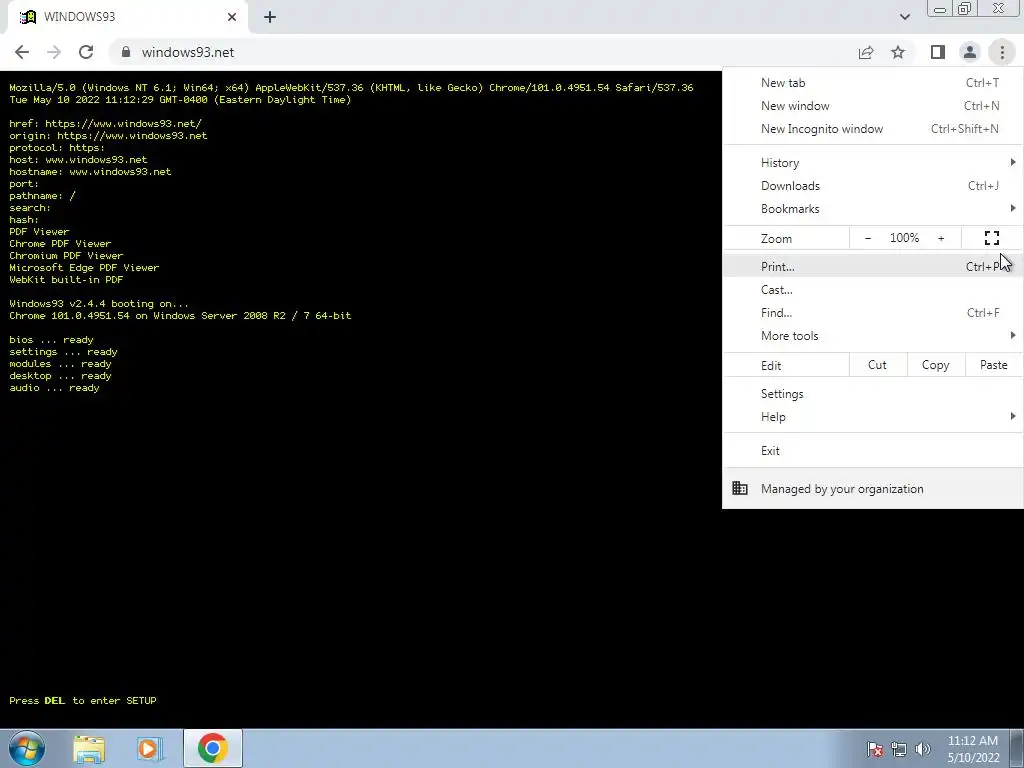The image size is (1024, 768).
Task: Select New window menu entry
Action: [872, 106]
